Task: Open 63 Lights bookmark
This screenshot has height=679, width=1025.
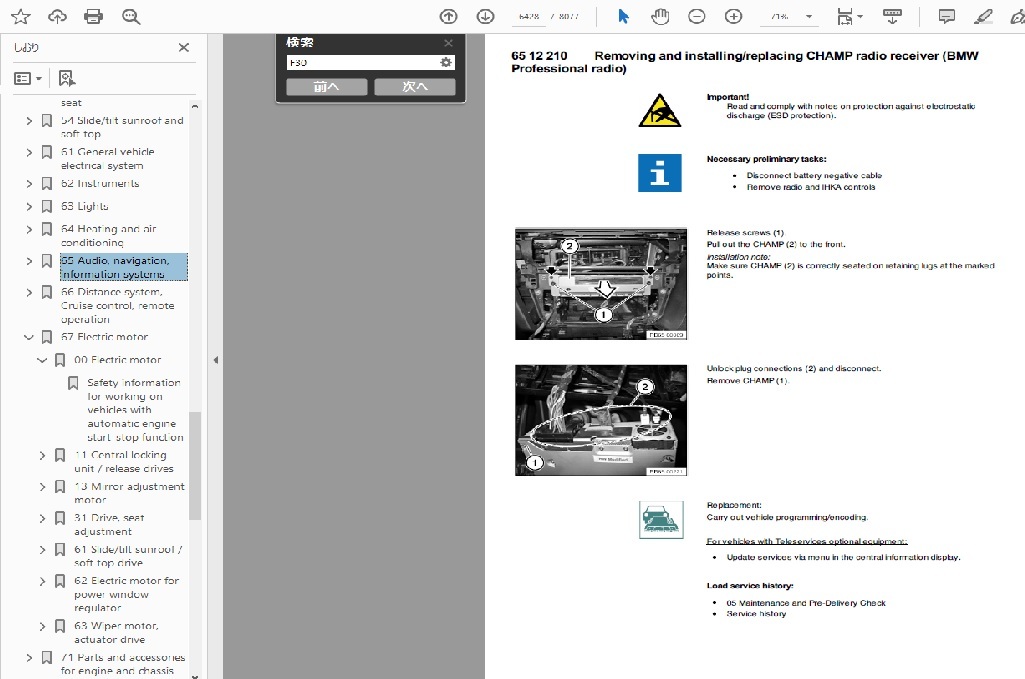Action: [85, 207]
